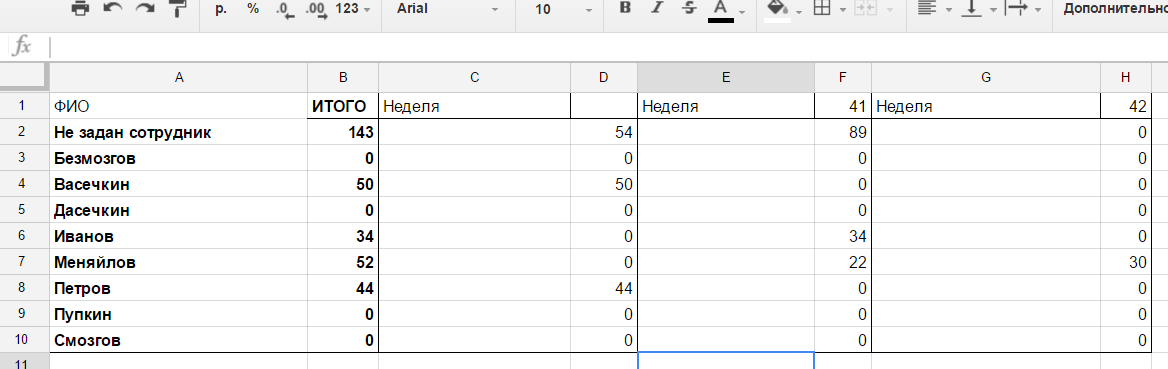Open the font size 10 dropdown
This screenshot has width=1168, height=369.
pyautogui.click(x=563, y=10)
